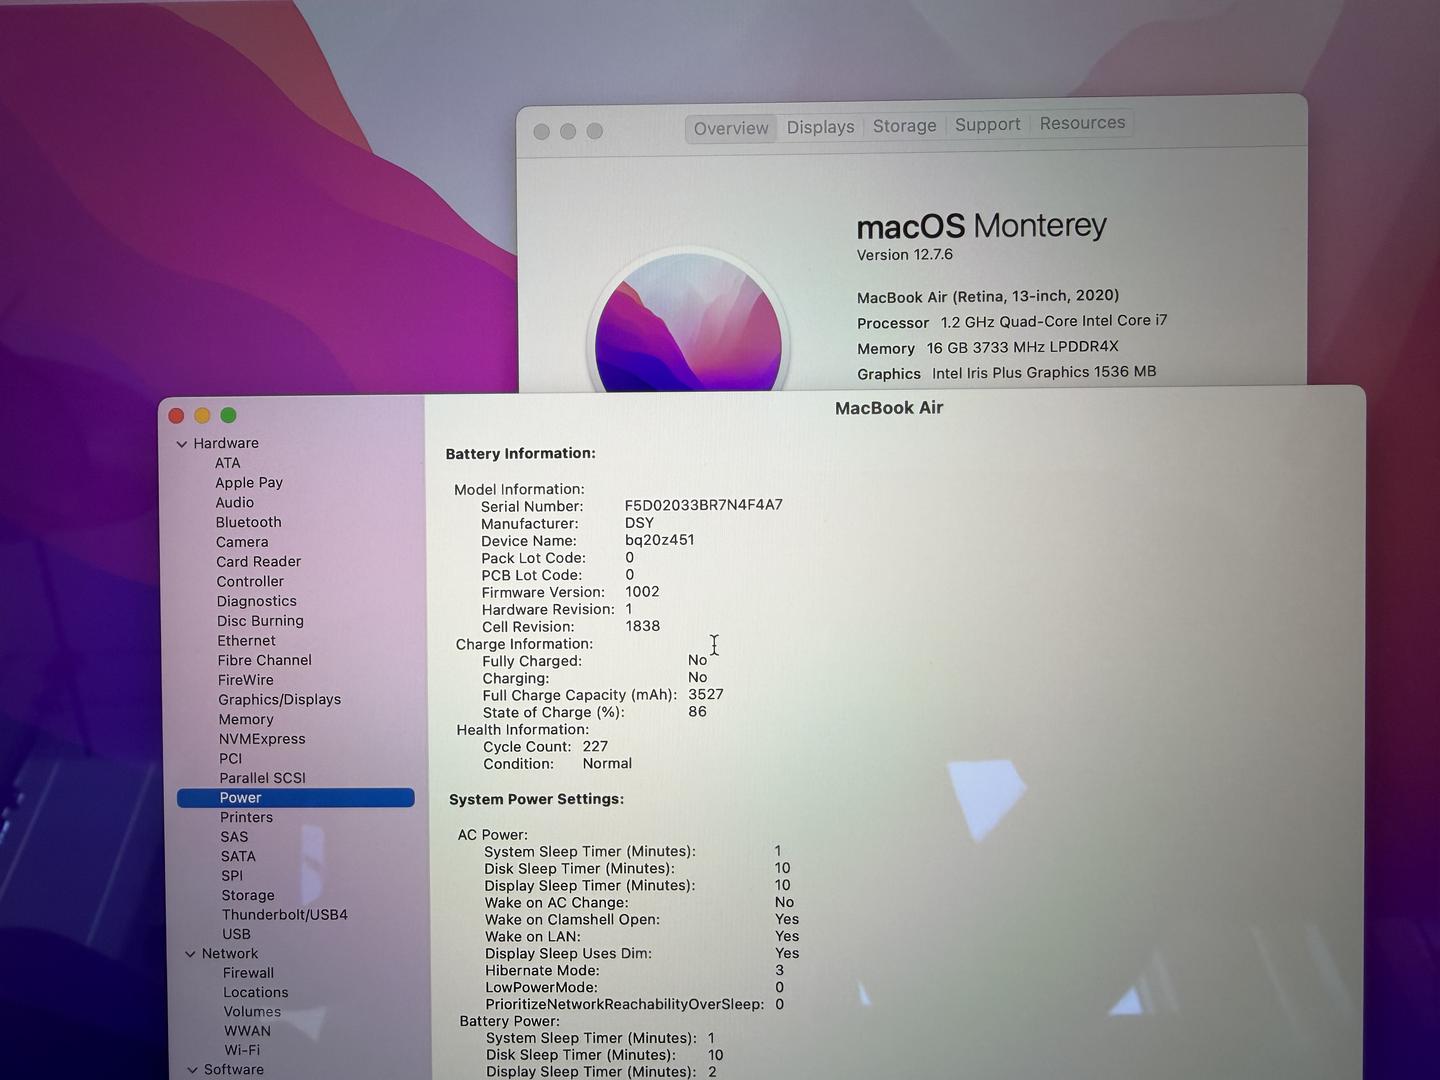
Task: Click the Battery Information heading
Action: tap(520, 453)
